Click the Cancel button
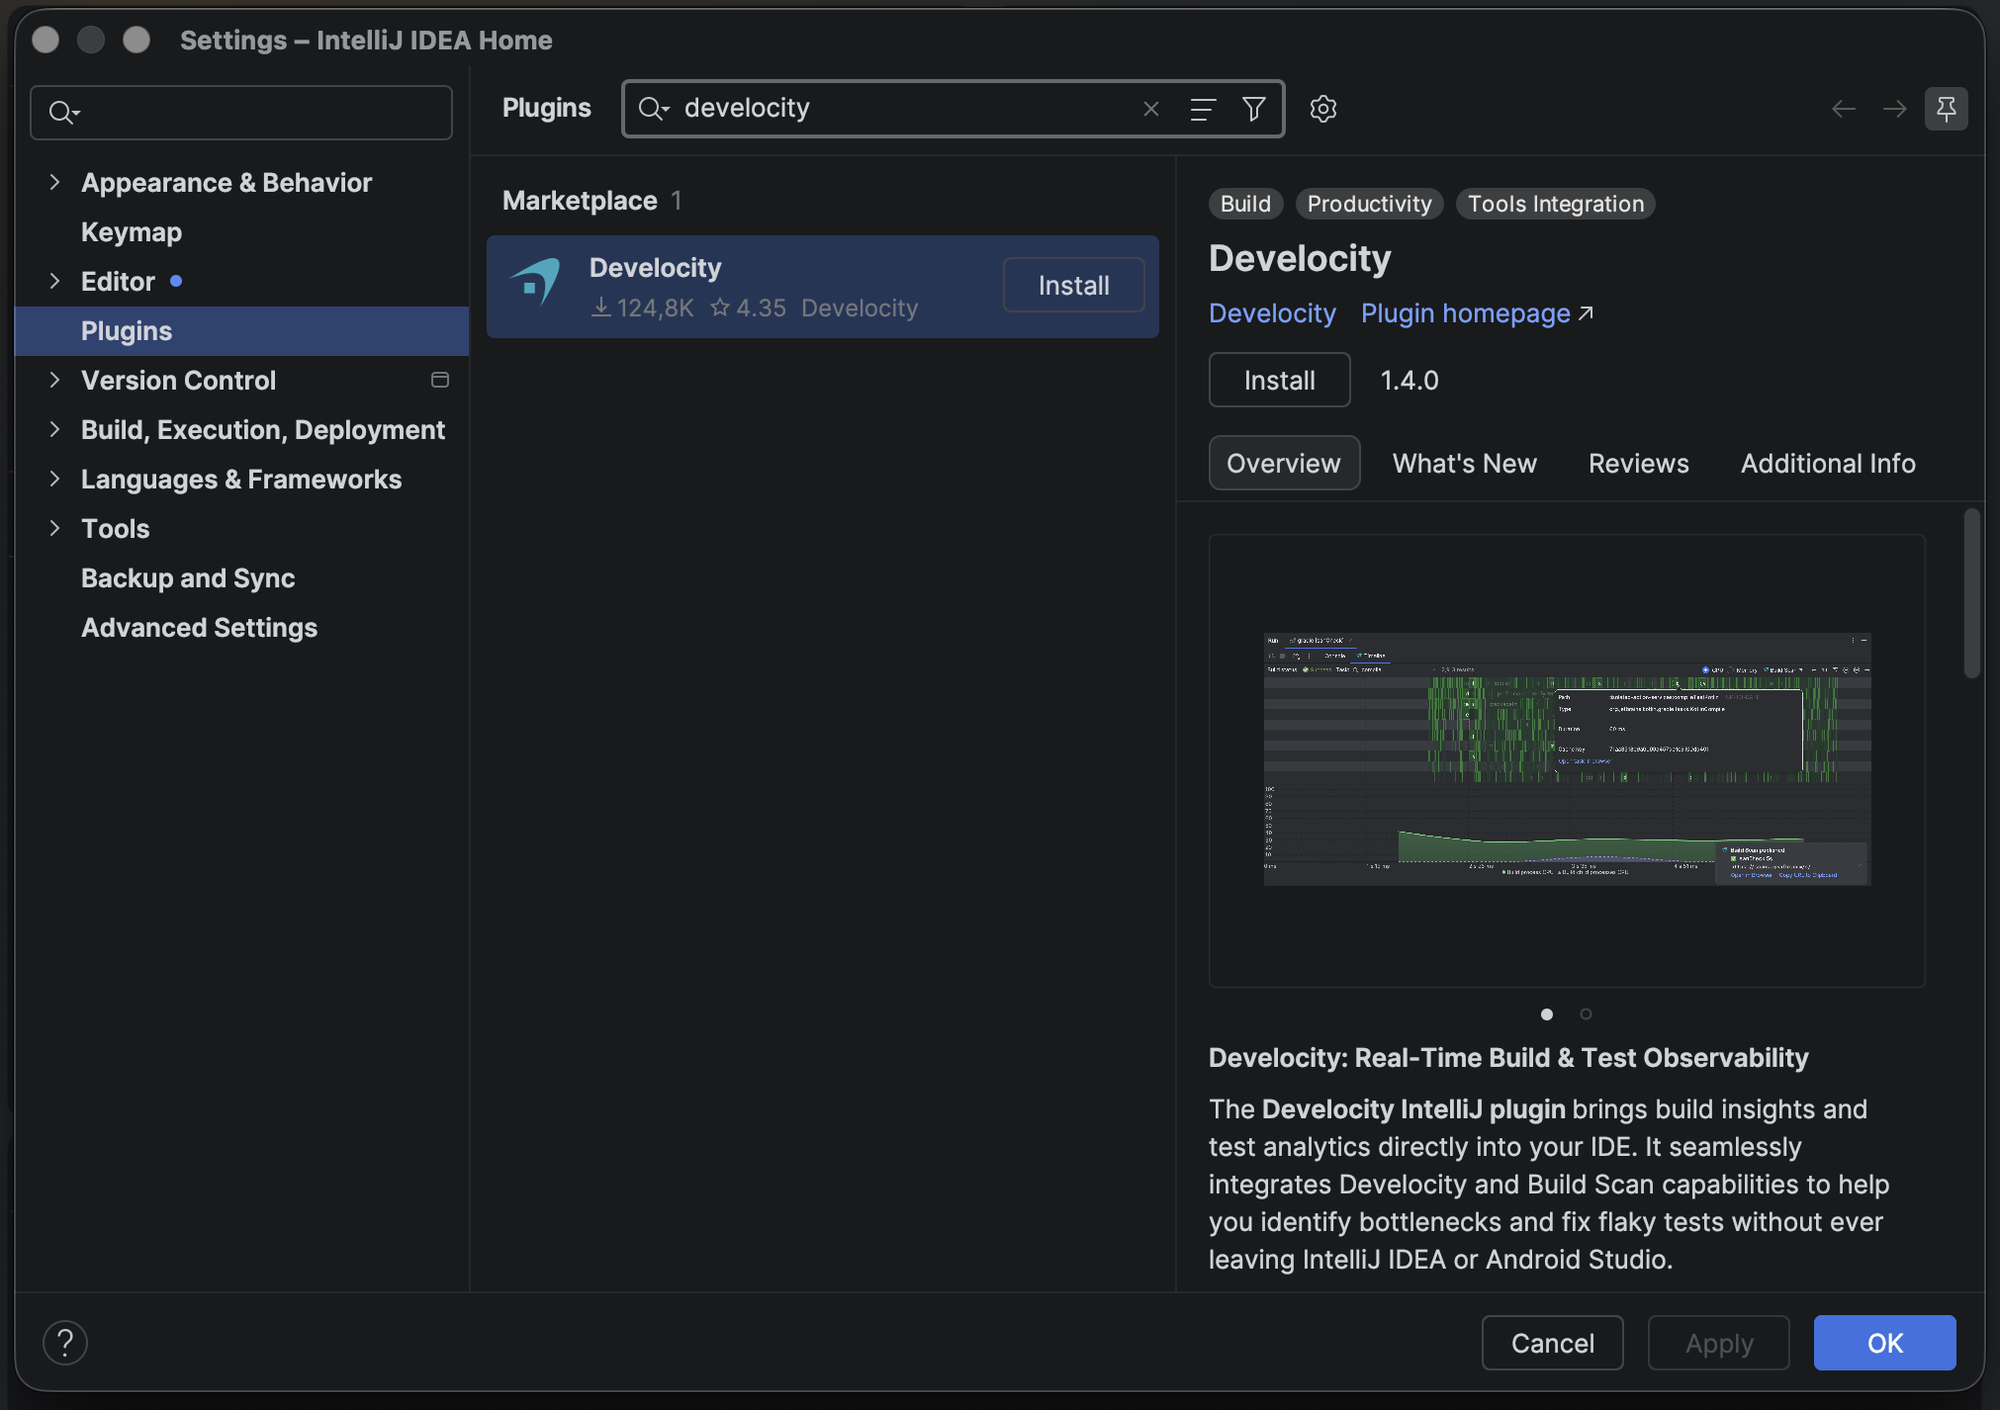 coord(1552,1342)
